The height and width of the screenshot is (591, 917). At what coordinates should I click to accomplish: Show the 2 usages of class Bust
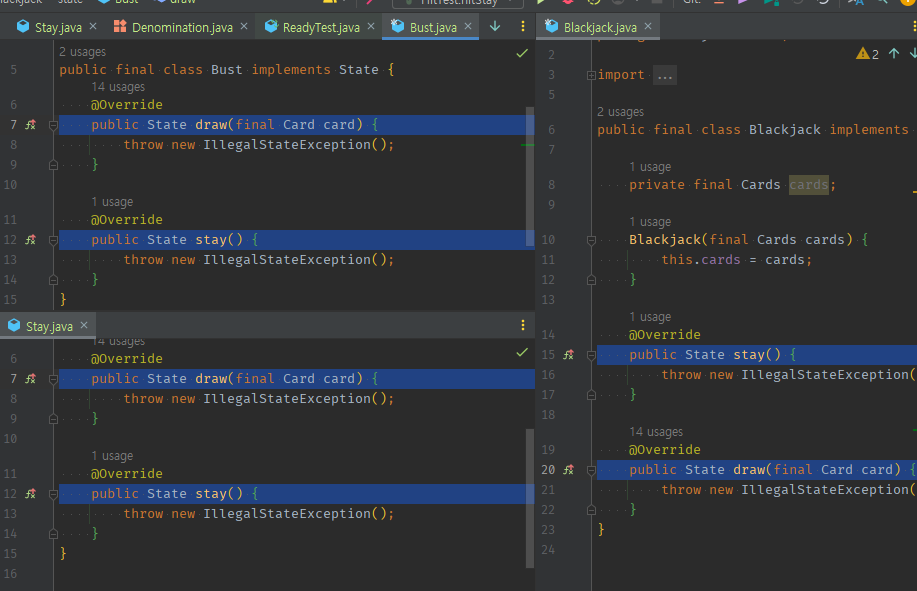pos(82,52)
